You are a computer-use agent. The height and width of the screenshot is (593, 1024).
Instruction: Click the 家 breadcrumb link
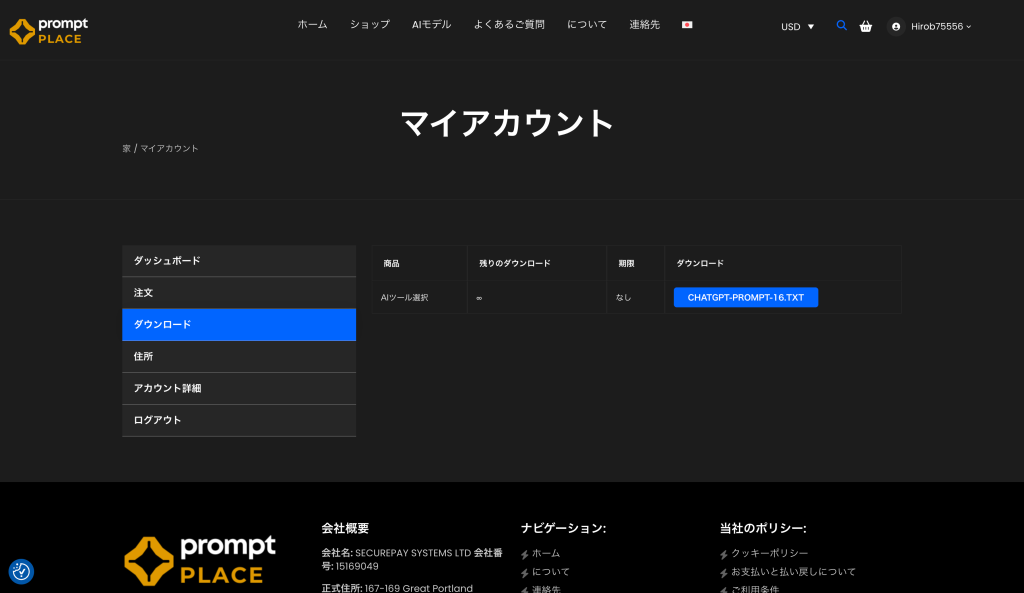pos(126,149)
